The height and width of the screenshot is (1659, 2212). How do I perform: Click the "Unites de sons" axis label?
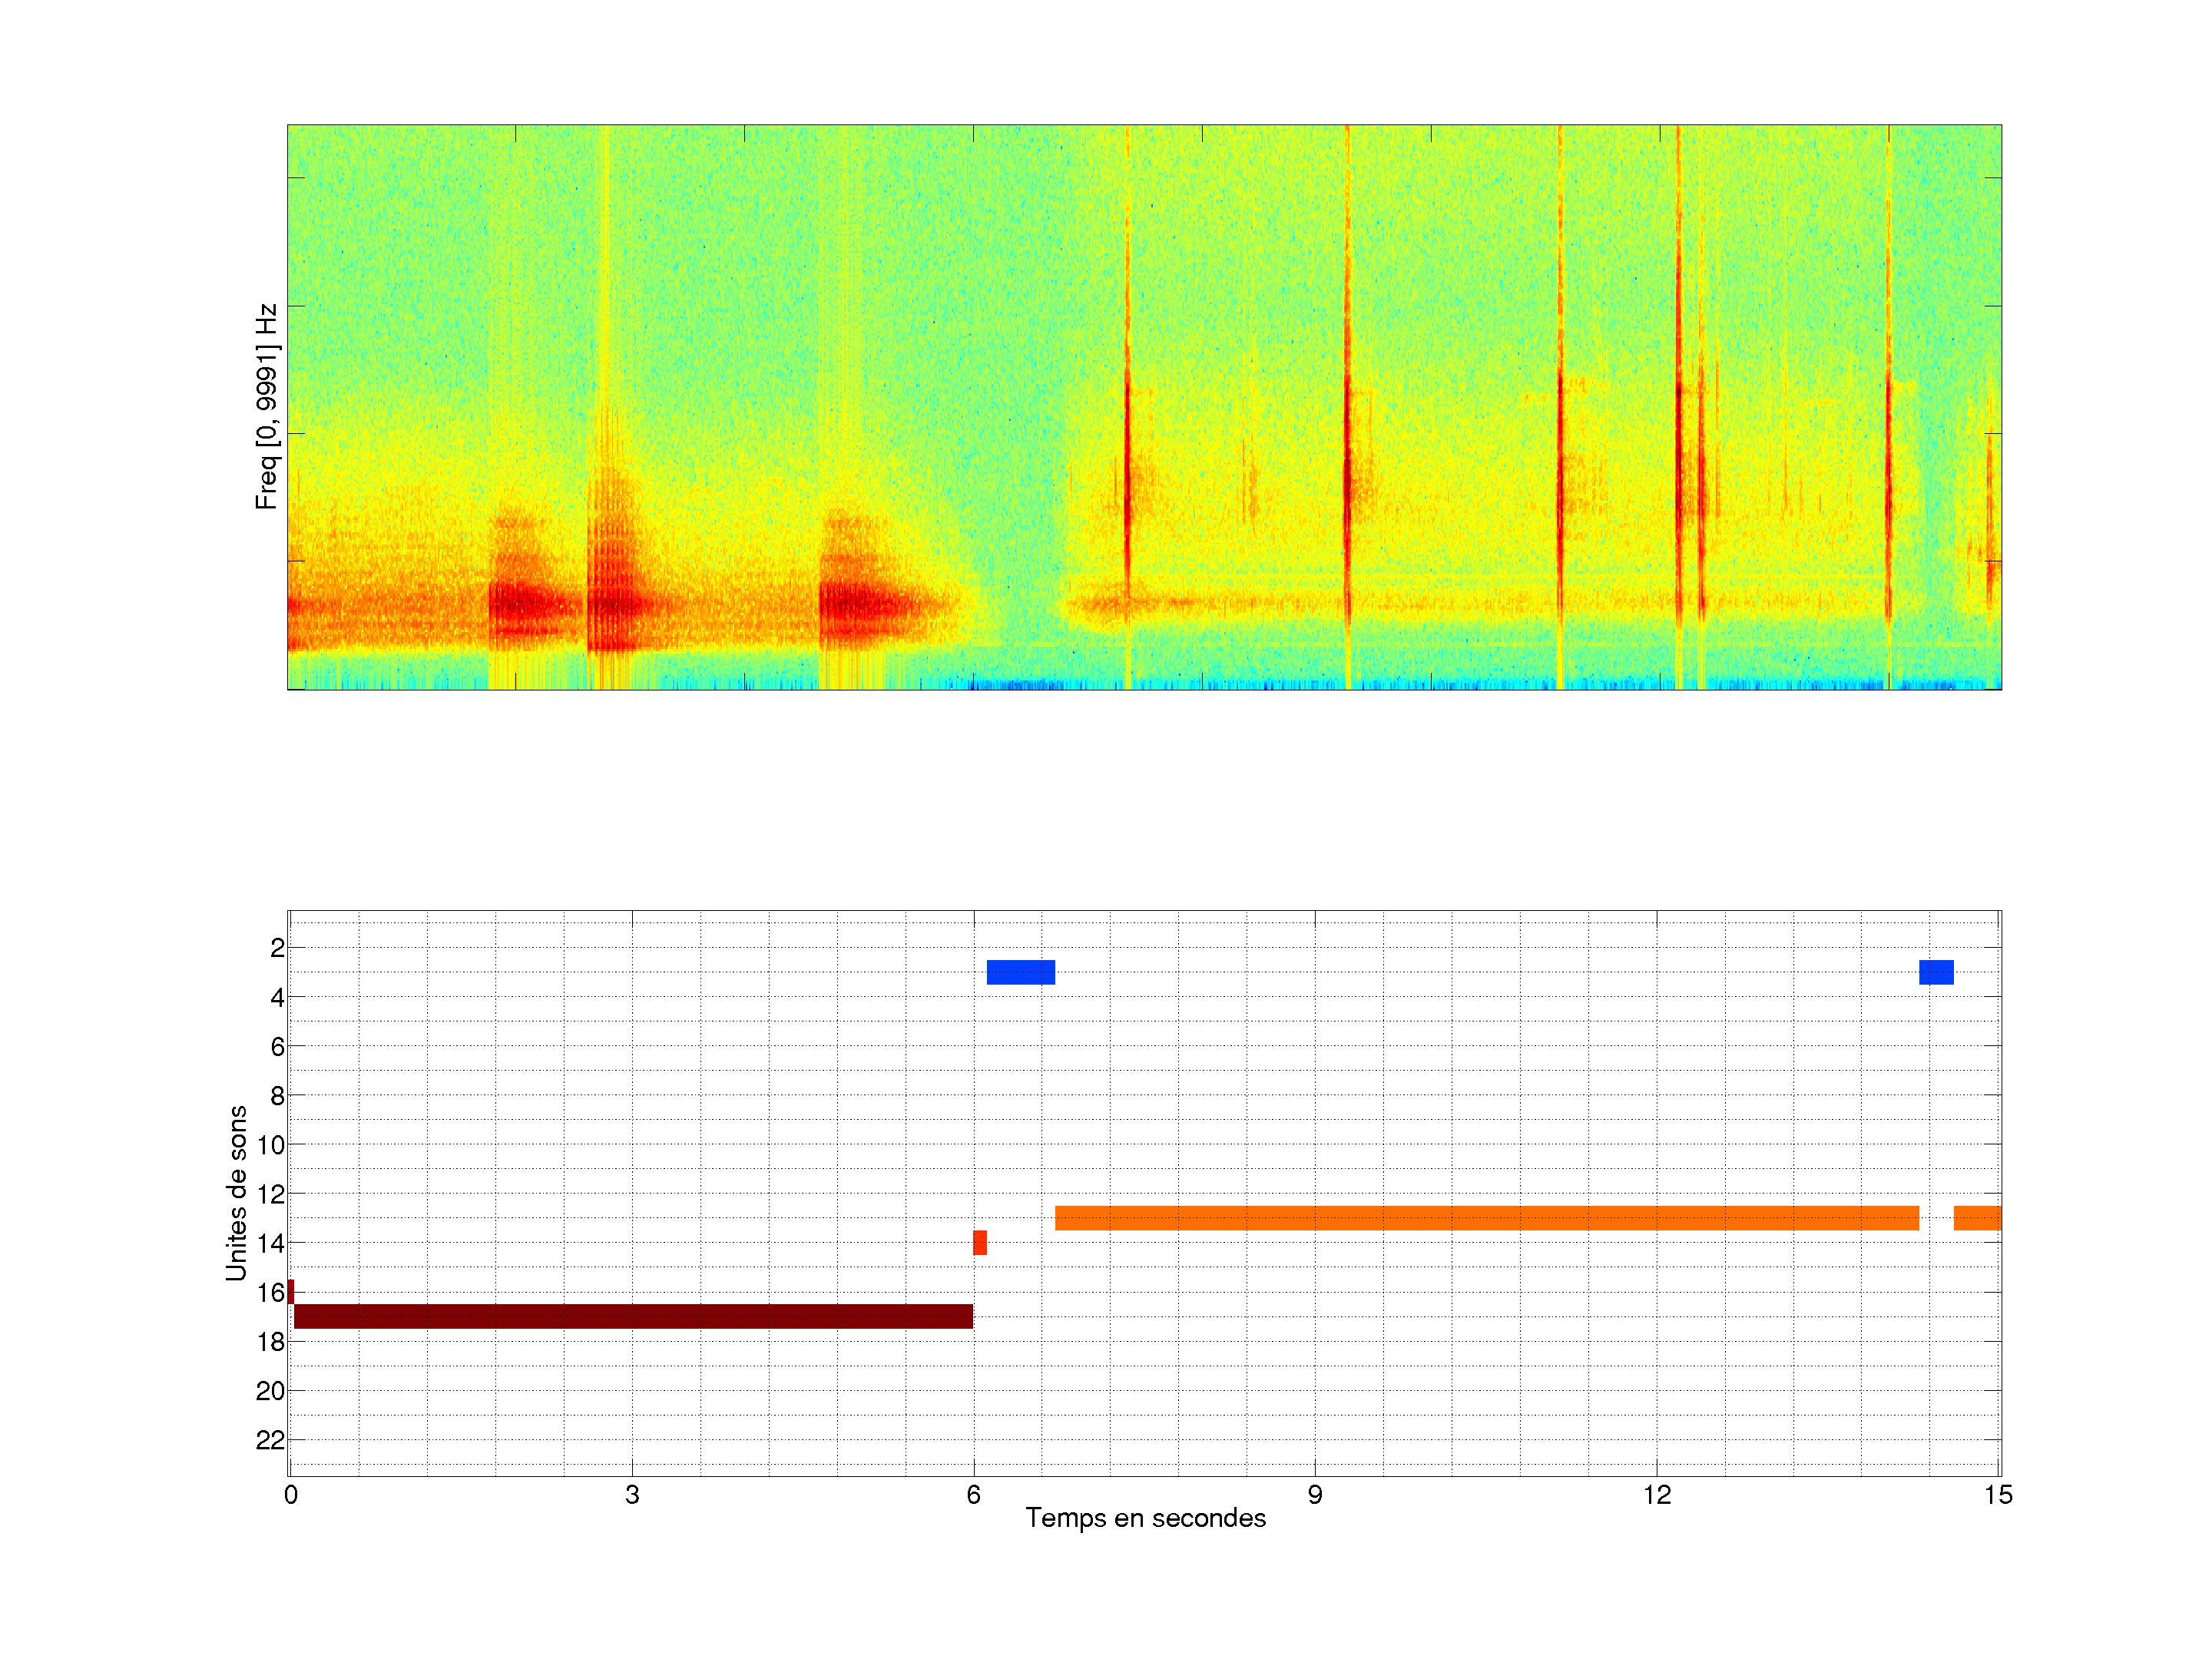pos(236,1193)
